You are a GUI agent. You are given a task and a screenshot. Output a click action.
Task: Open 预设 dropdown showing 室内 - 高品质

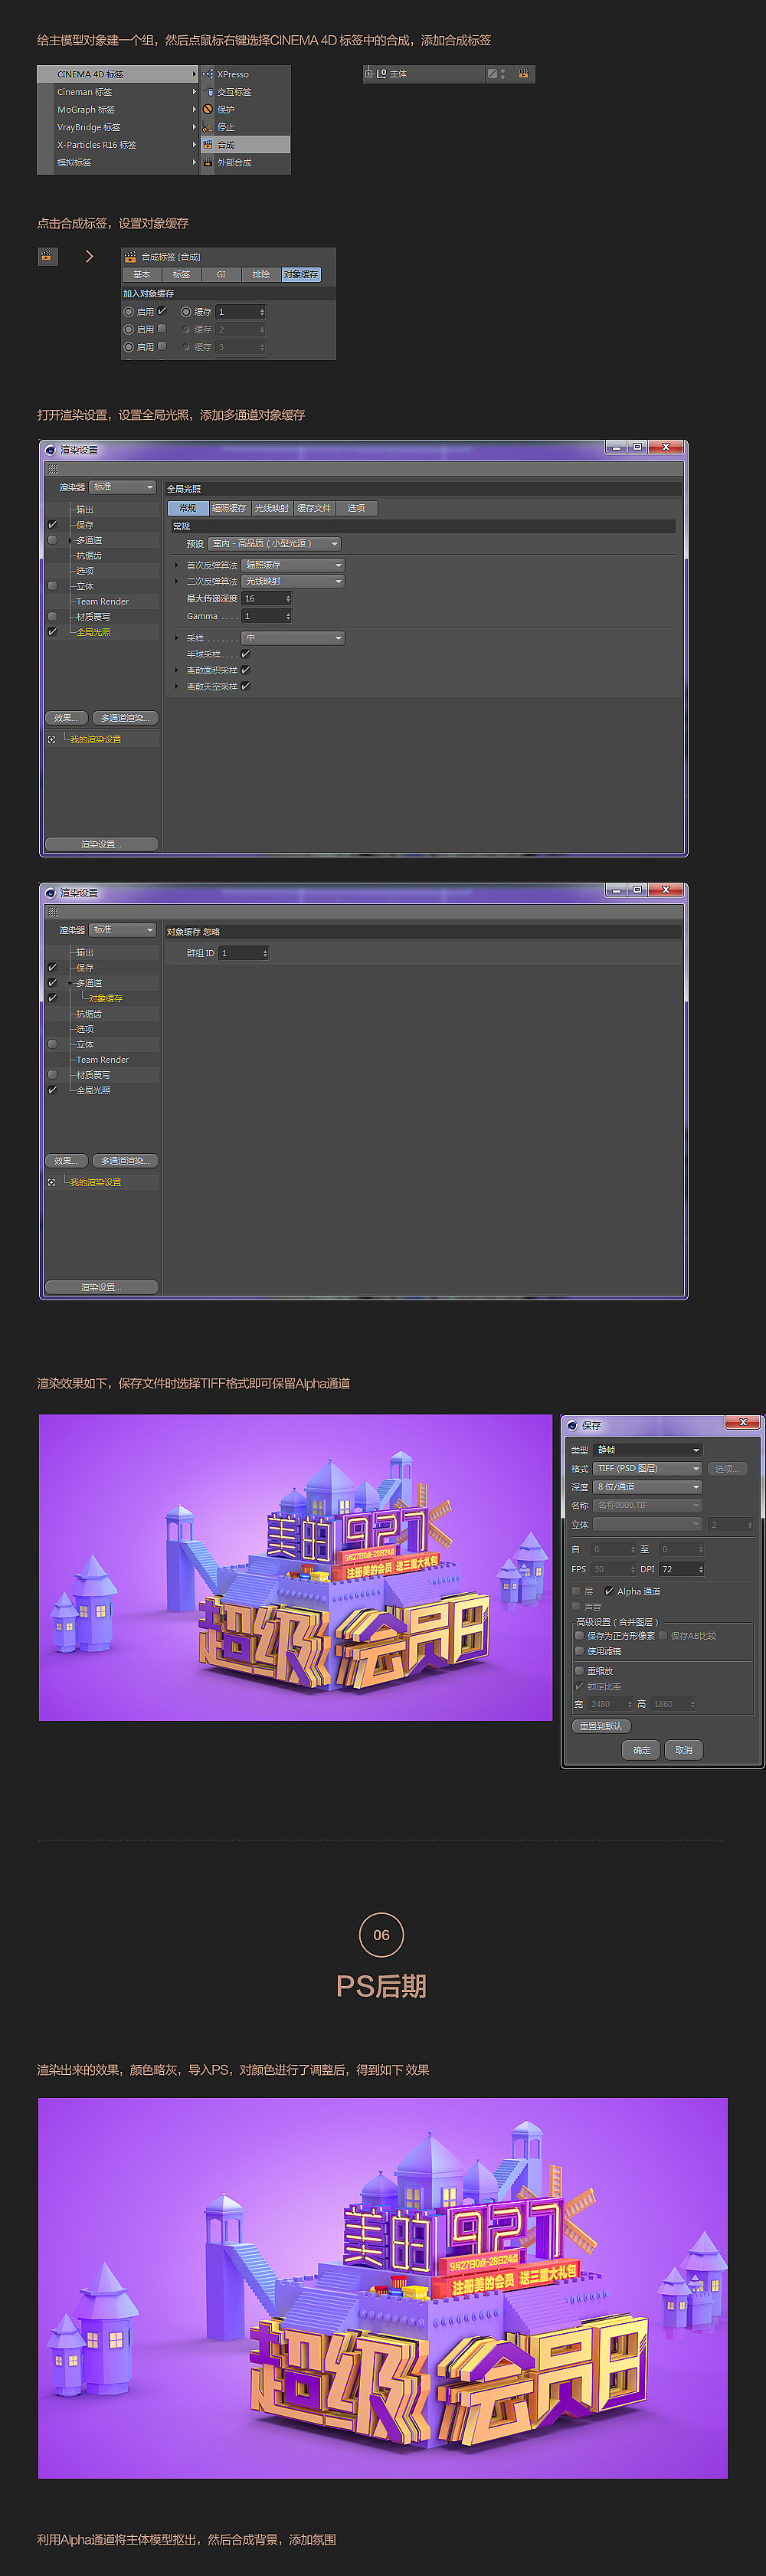[x=275, y=544]
